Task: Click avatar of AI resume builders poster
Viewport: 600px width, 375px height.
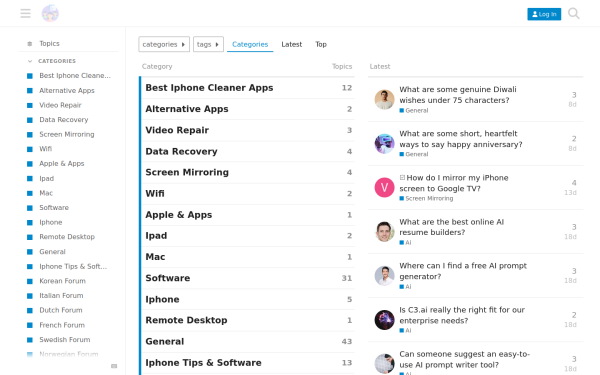Action: [384, 232]
